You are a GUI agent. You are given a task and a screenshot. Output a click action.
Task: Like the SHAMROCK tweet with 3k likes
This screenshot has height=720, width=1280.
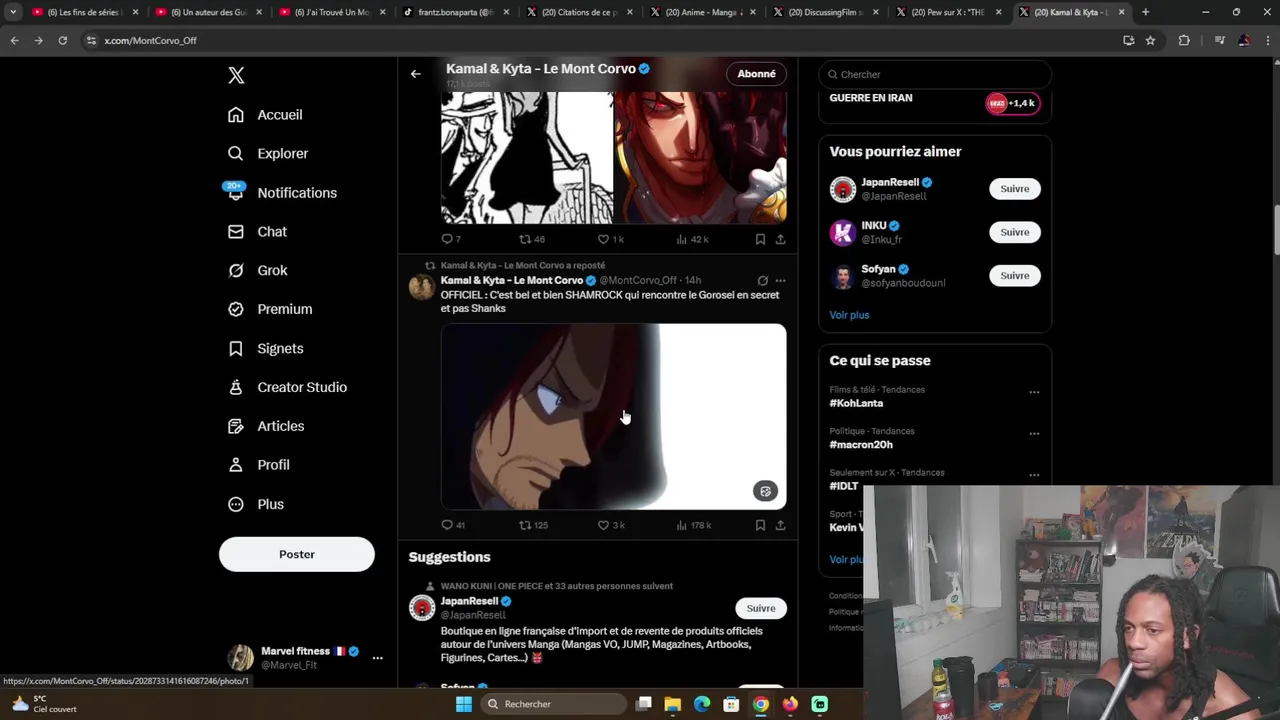(611, 525)
